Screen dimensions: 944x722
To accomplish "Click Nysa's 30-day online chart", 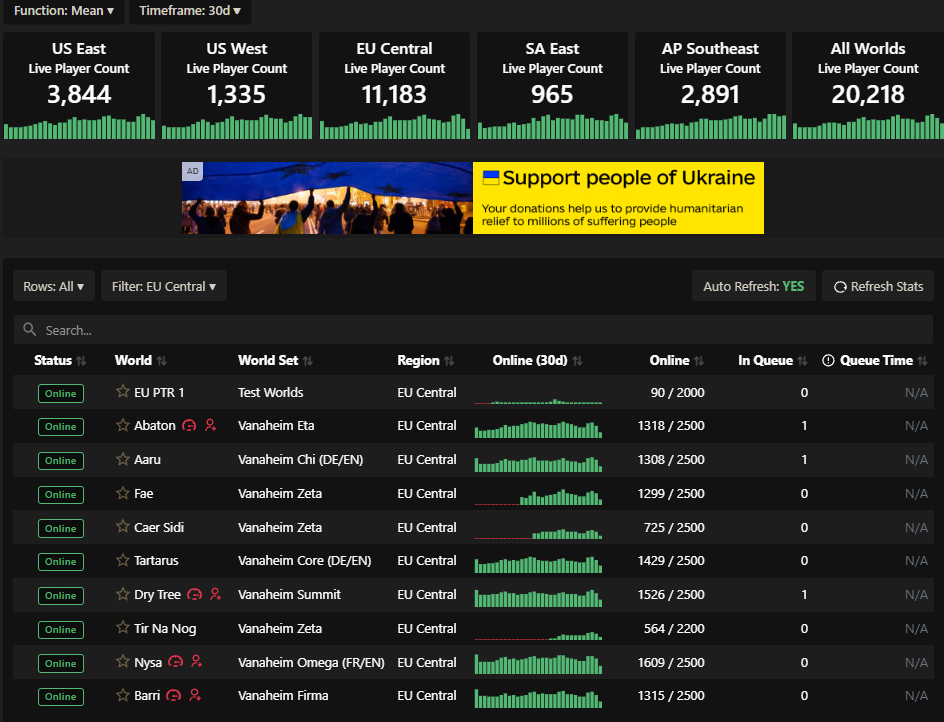I will tap(538, 664).
